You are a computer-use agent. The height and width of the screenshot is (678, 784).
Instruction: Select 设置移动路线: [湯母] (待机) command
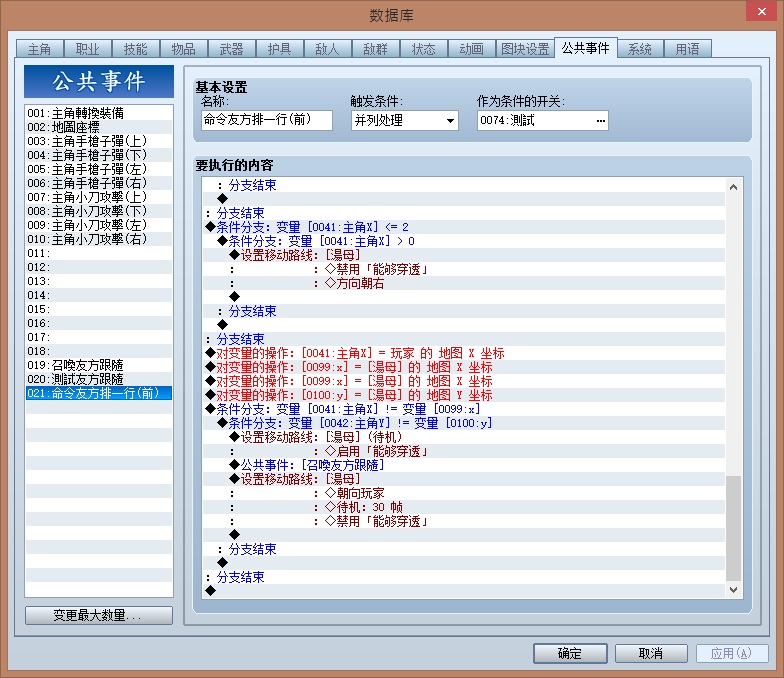(464, 437)
